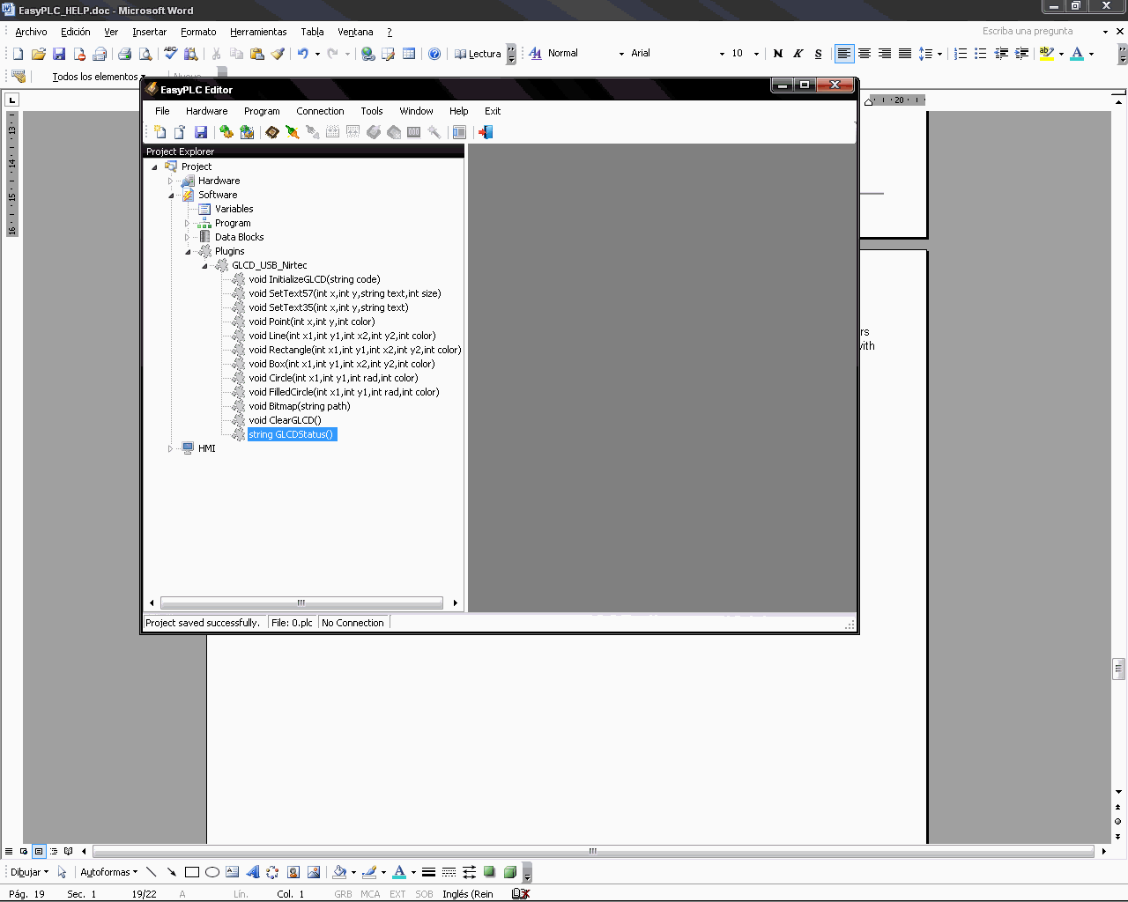Screen dimensions: 1128x902
Task: Insert WordArt from the drawing toolbar
Action: coord(253,872)
